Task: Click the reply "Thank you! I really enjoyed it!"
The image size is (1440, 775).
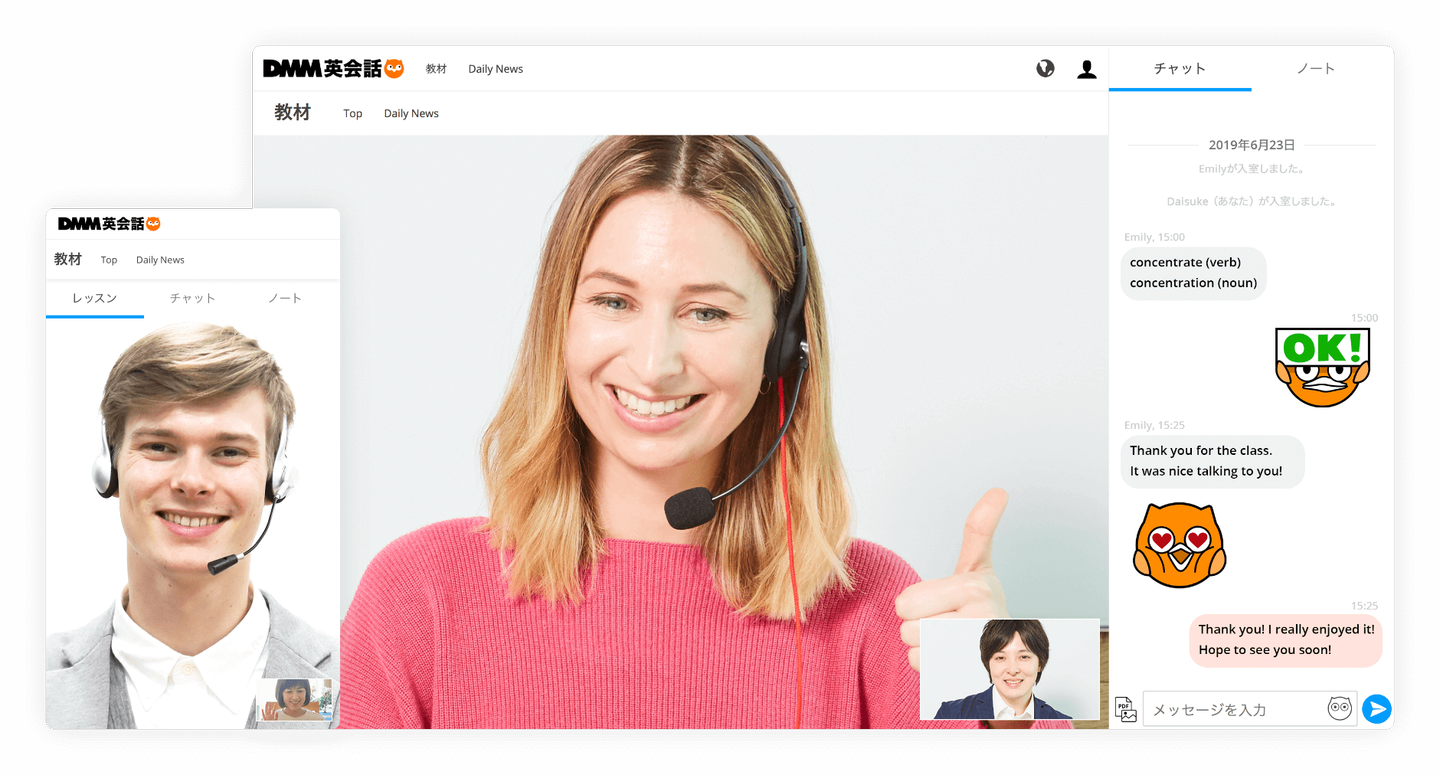Action: (1287, 630)
